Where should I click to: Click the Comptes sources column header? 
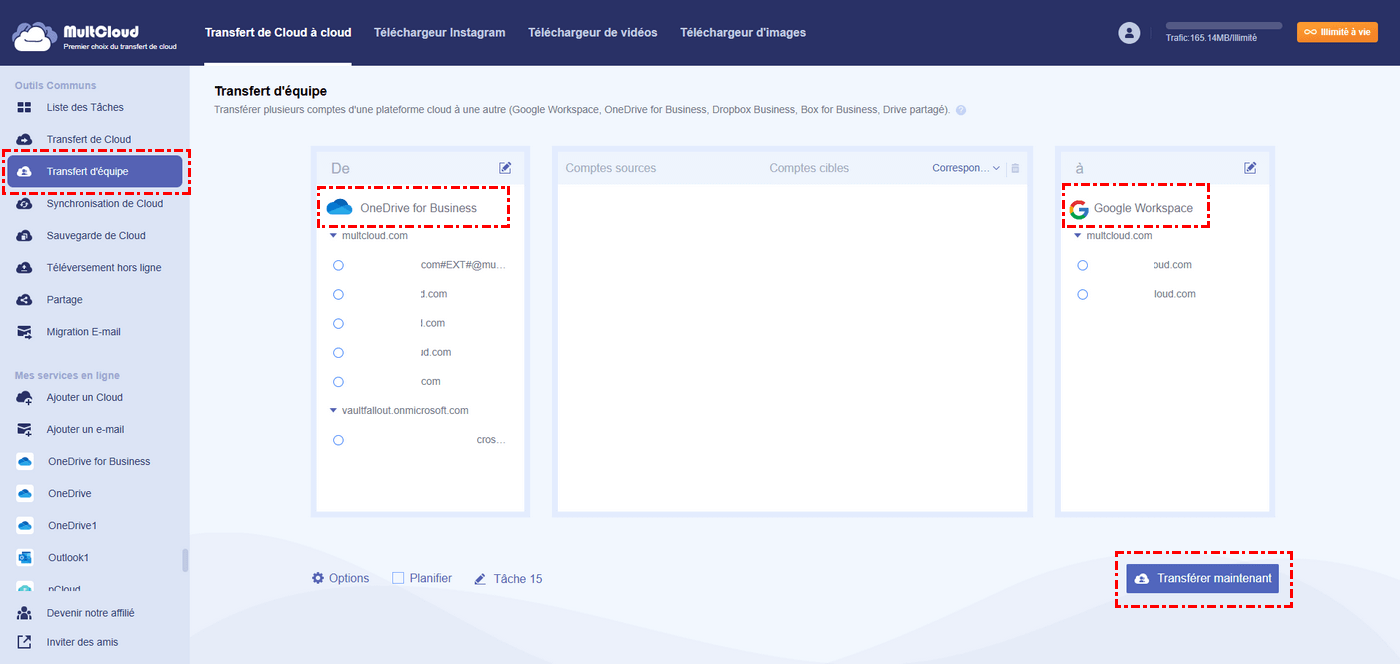611,168
